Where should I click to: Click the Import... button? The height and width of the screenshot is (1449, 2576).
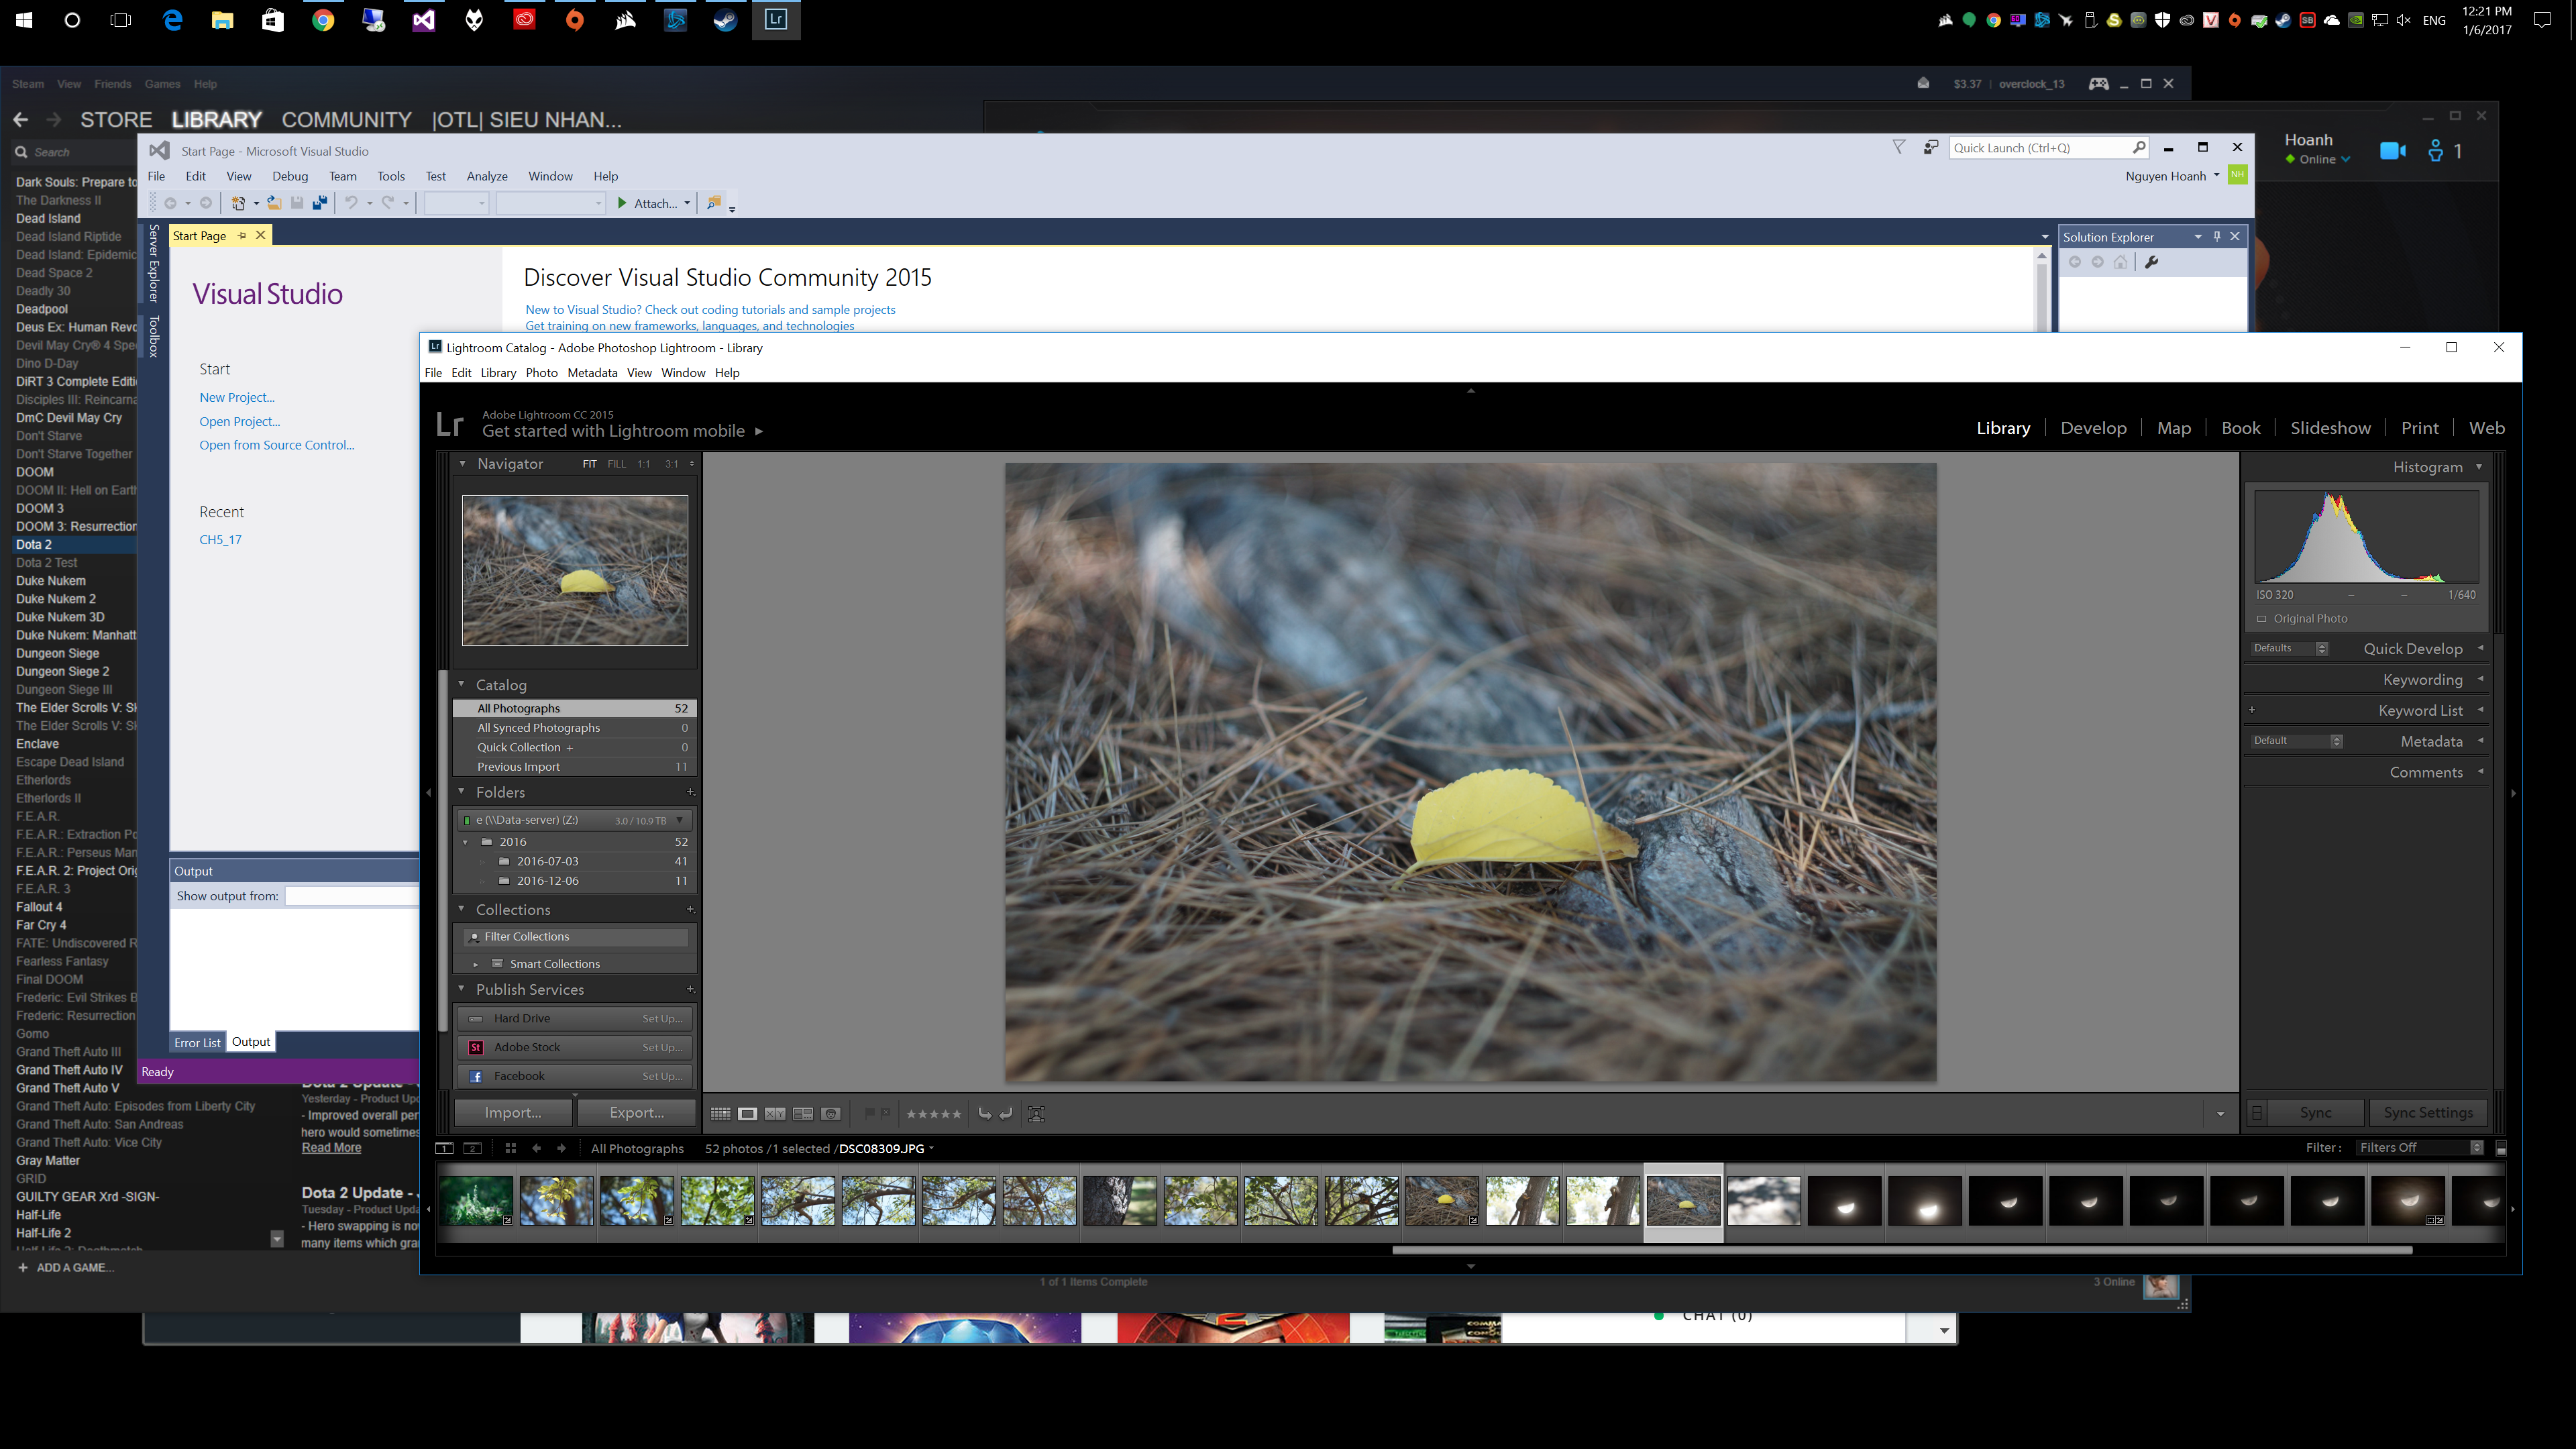513,1113
